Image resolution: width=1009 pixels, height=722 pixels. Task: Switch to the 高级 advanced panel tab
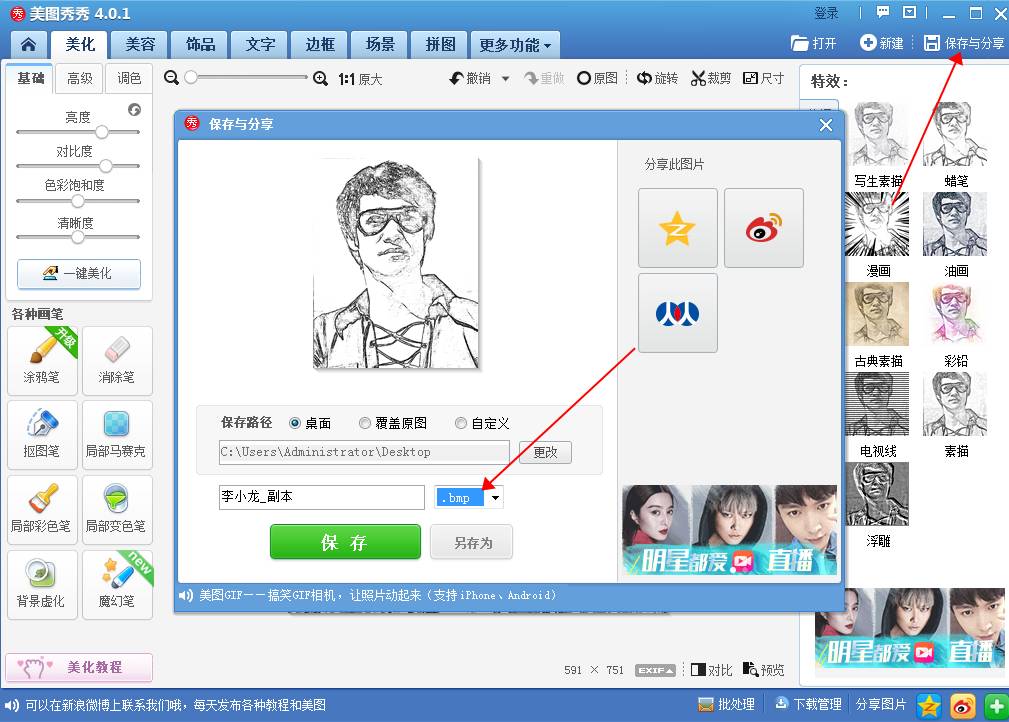point(79,78)
